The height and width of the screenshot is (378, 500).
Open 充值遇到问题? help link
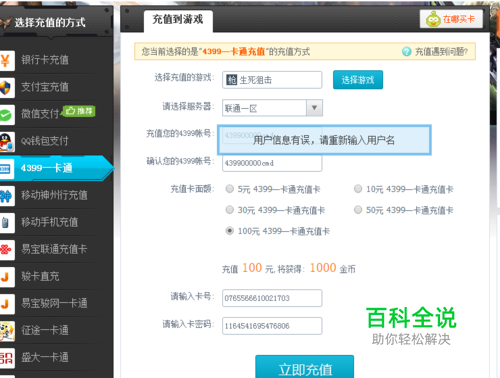(441, 52)
